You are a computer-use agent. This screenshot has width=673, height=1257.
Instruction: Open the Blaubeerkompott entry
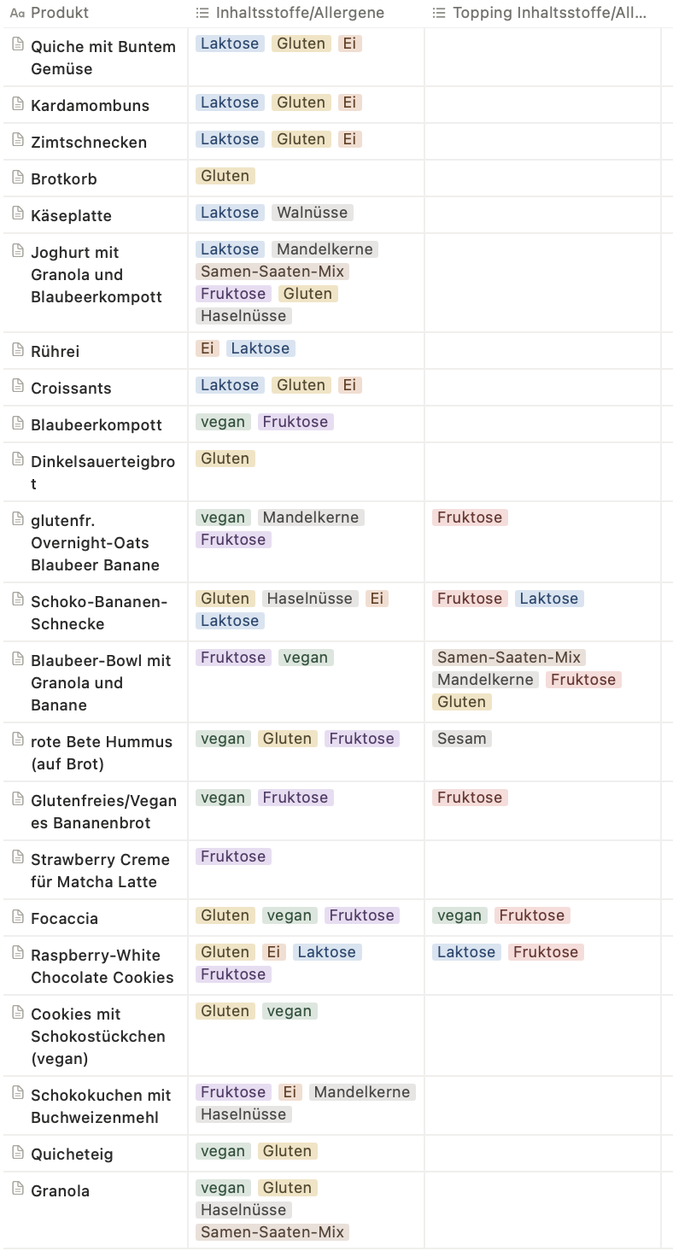tap(96, 425)
